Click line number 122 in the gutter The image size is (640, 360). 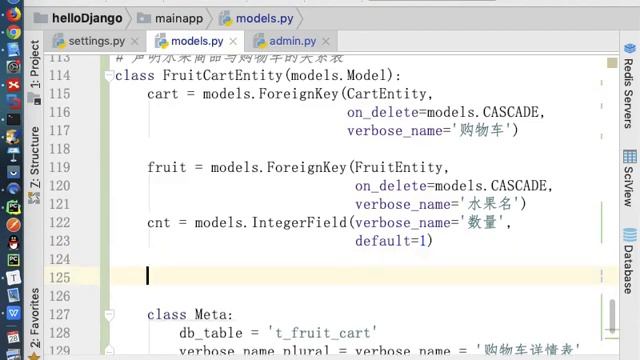60,222
